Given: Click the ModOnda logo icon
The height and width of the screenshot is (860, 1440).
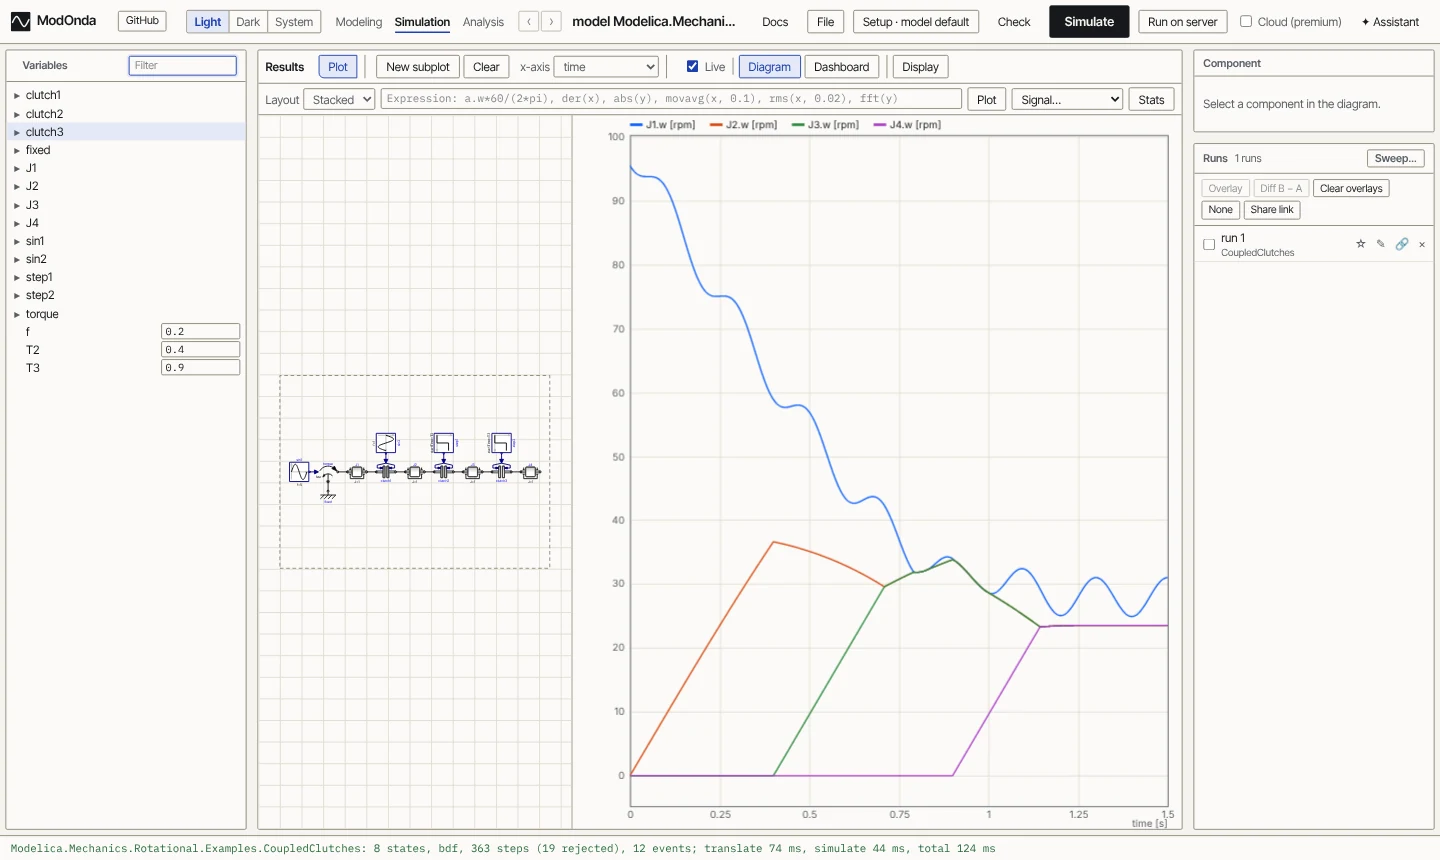Looking at the screenshot, I should (20, 21).
